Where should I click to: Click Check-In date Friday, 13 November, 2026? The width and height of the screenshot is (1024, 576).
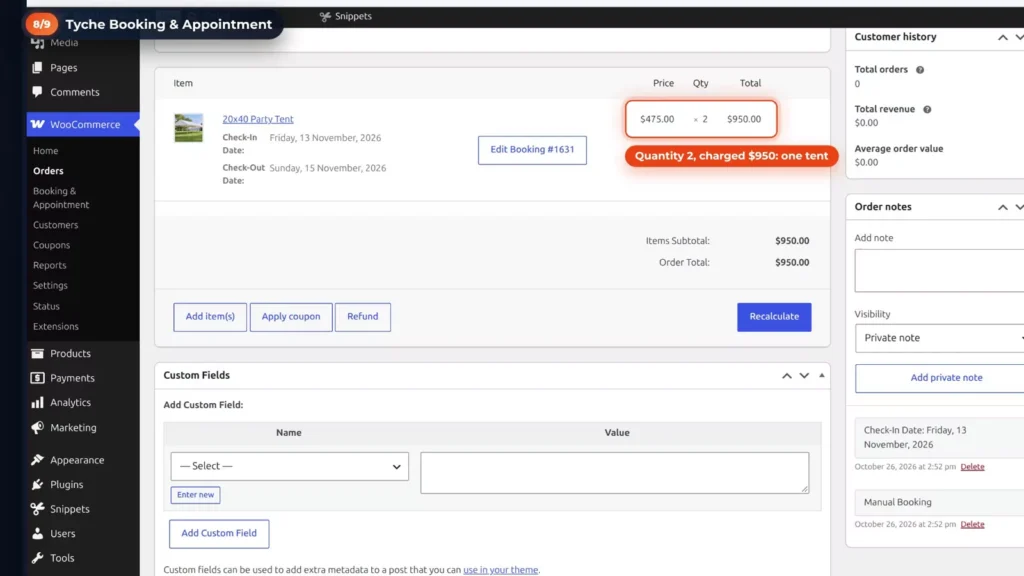tap(325, 138)
